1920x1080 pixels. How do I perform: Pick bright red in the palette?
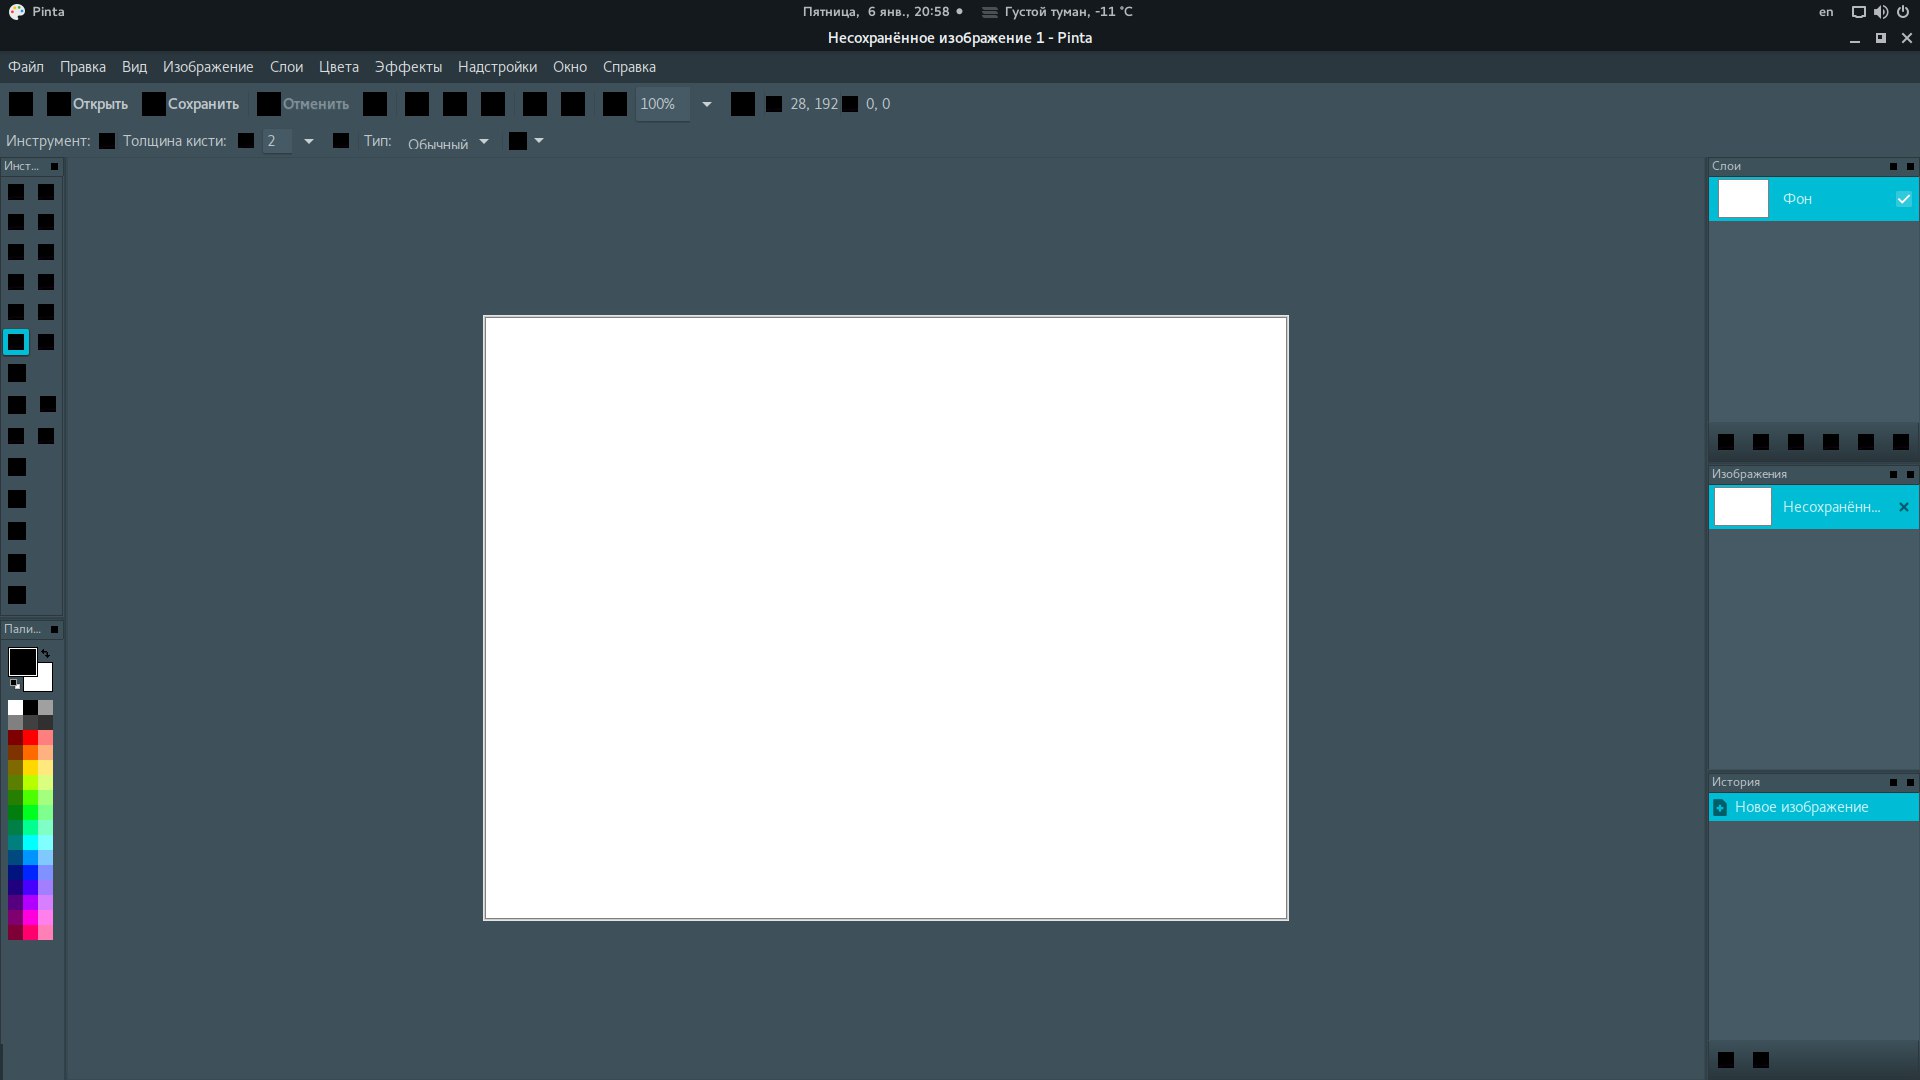pos(30,737)
